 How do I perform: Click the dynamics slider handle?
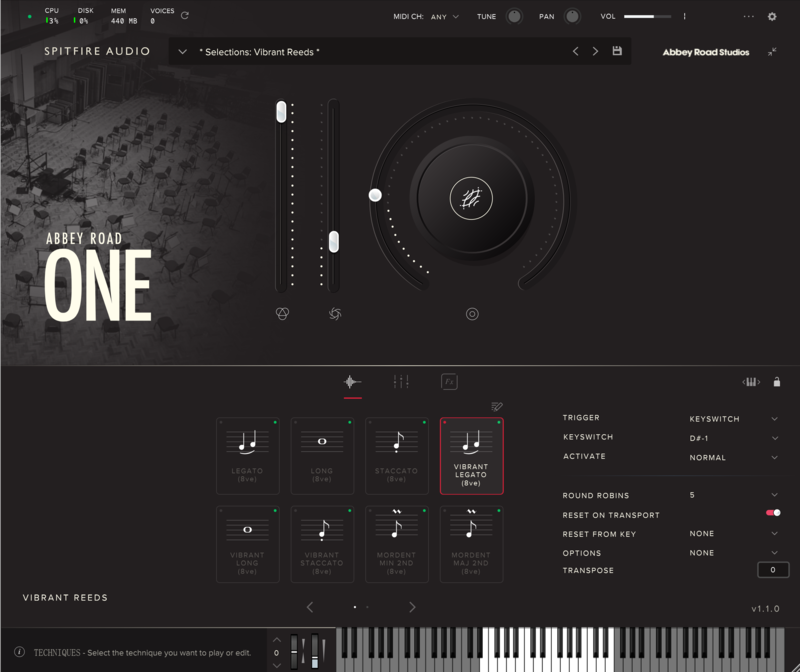tap(334, 241)
